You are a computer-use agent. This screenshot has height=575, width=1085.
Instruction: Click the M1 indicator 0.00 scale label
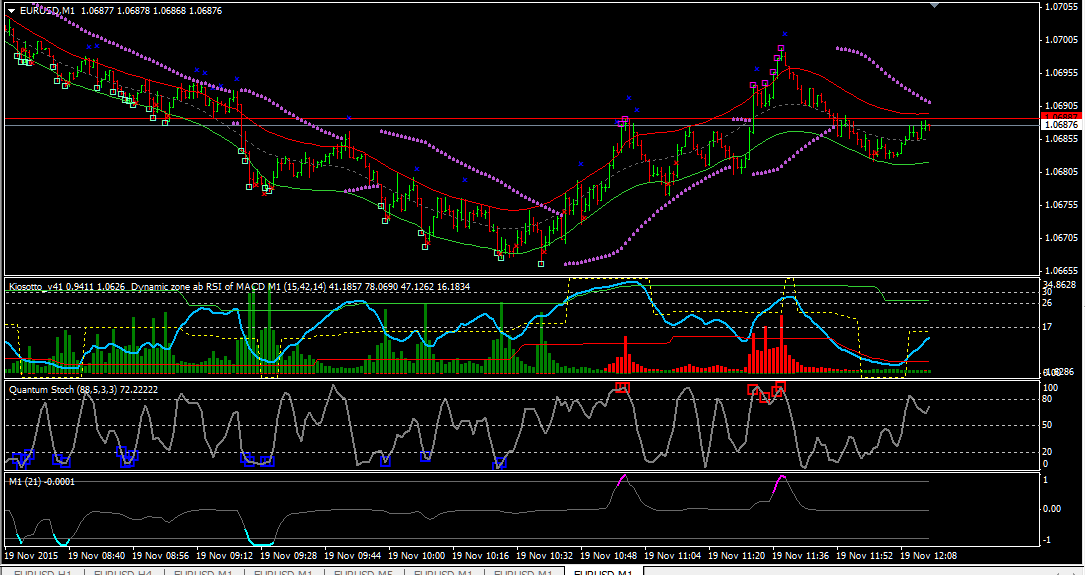coord(1052,509)
